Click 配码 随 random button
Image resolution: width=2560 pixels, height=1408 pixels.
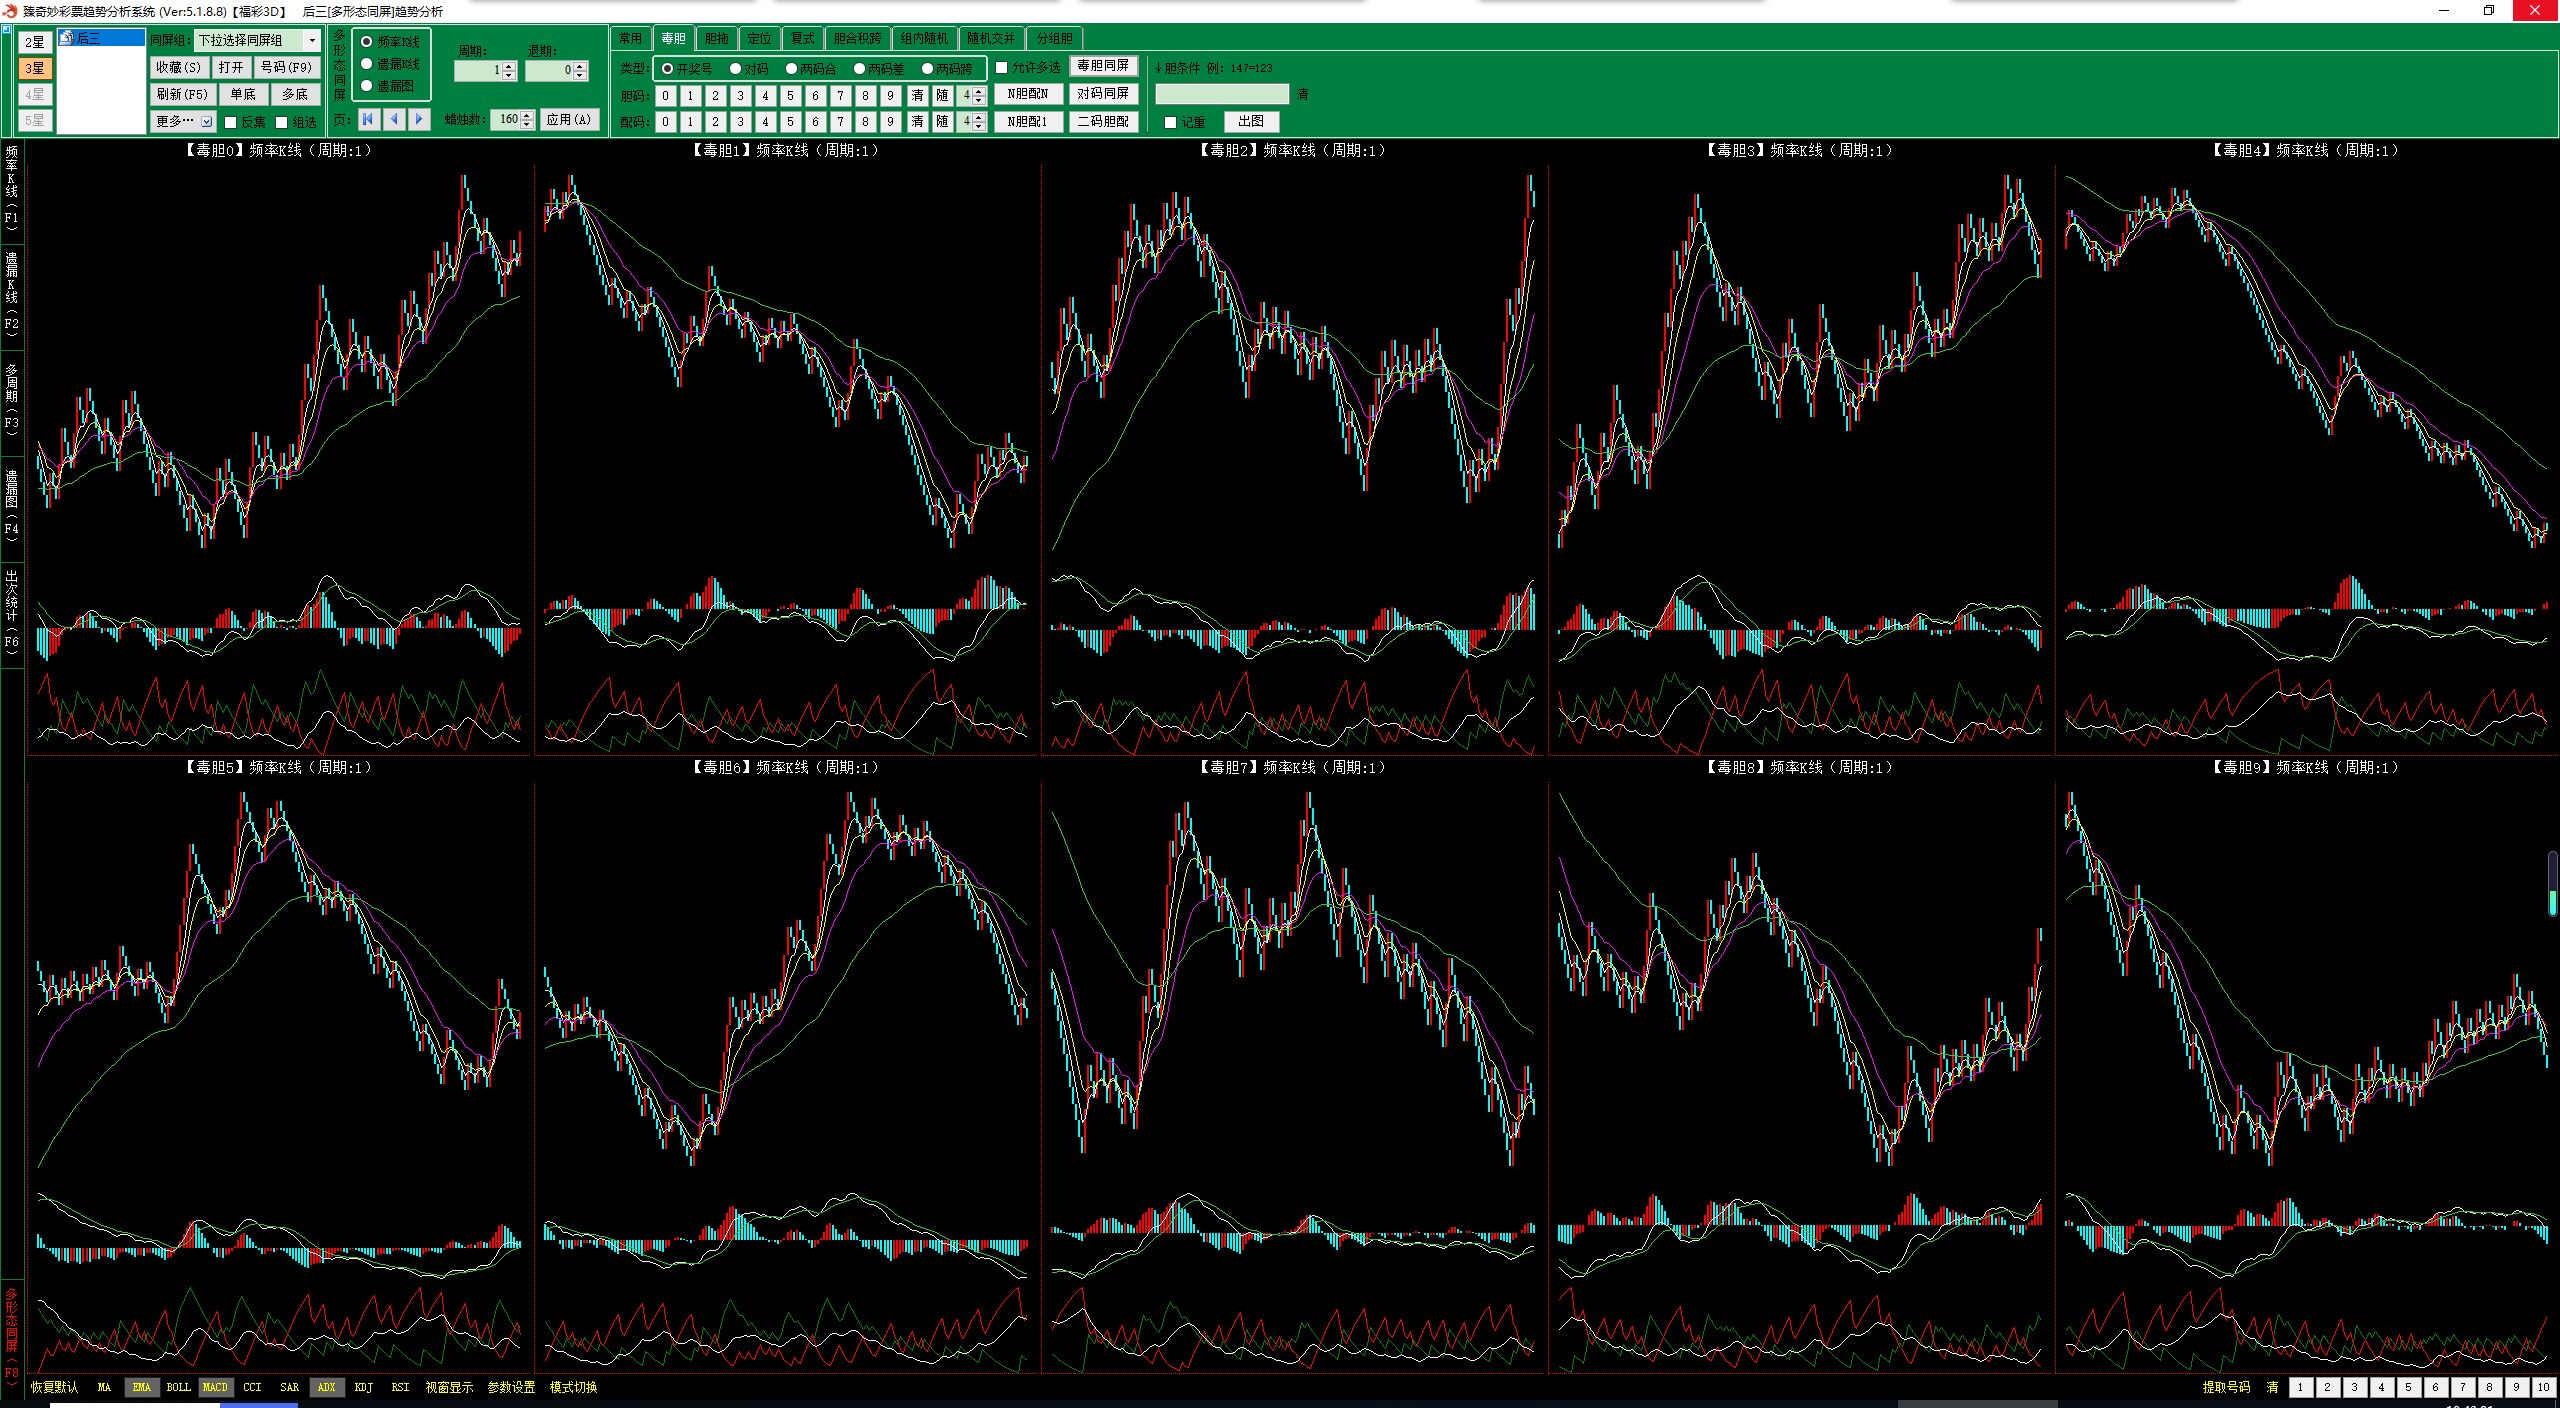[942, 121]
